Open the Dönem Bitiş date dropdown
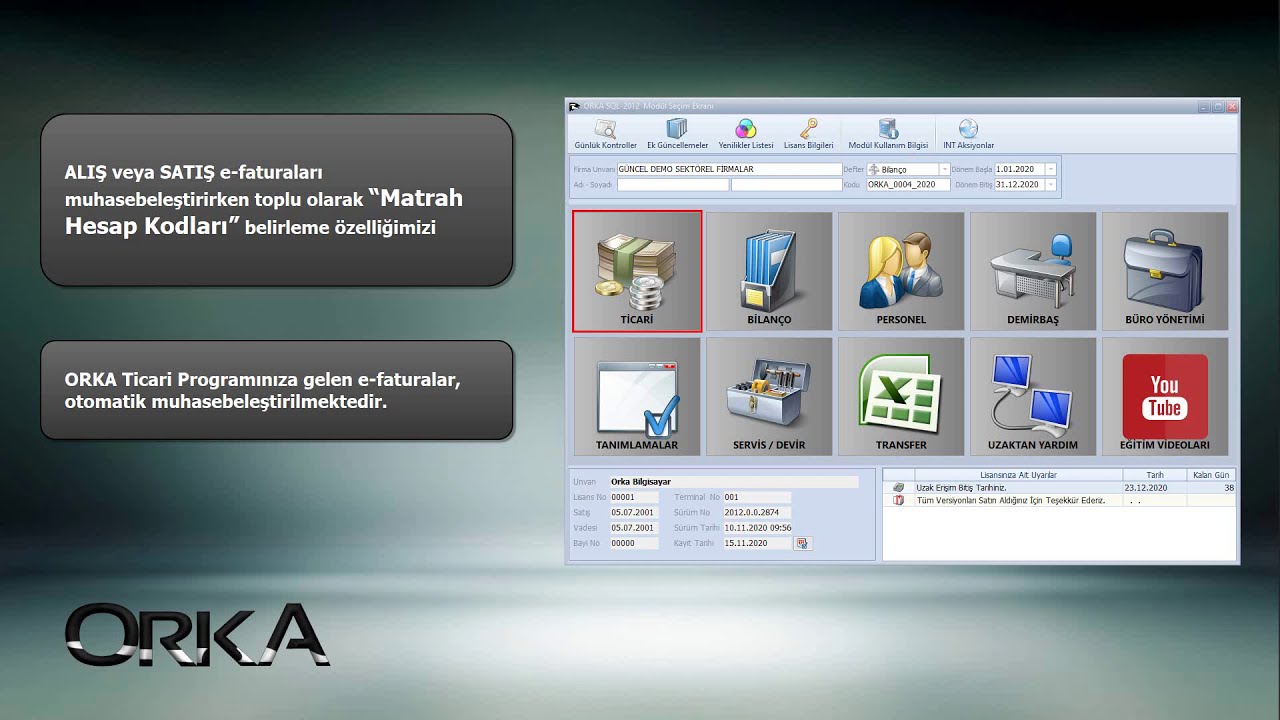 (1050, 185)
